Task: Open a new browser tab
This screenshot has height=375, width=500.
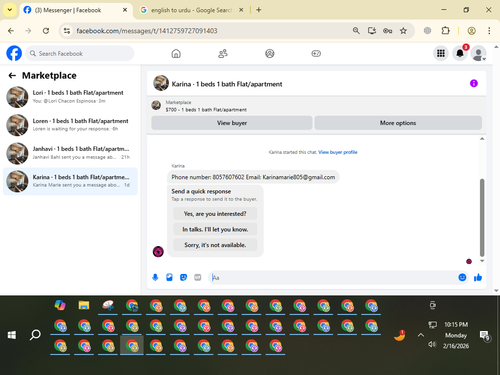Action: tap(259, 10)
